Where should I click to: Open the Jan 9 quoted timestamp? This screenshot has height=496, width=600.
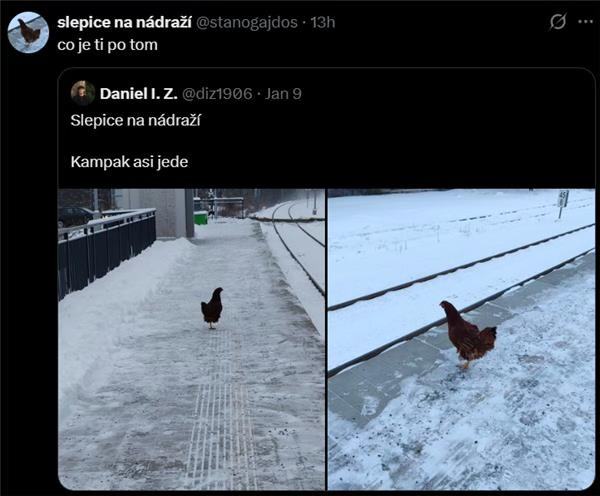pos(283,94)
